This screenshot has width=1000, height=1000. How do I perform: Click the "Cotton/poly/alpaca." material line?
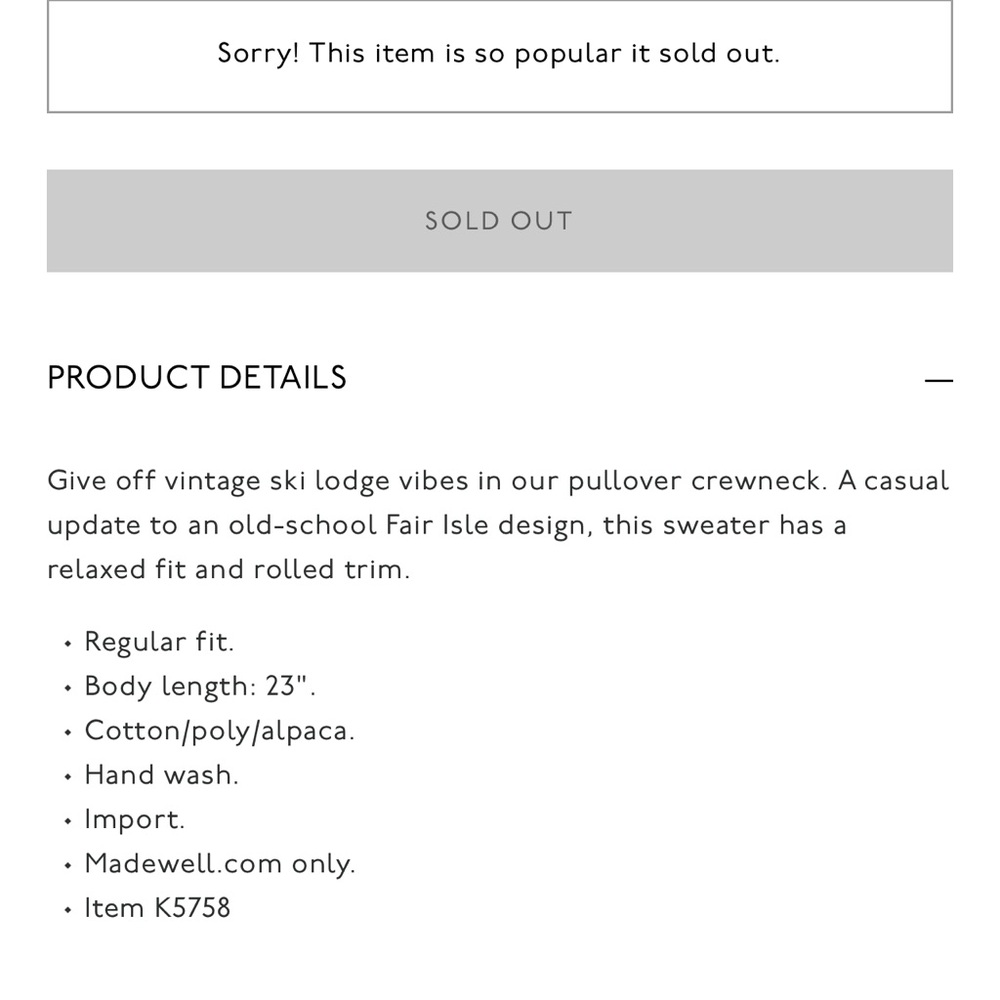coord(219,731)
